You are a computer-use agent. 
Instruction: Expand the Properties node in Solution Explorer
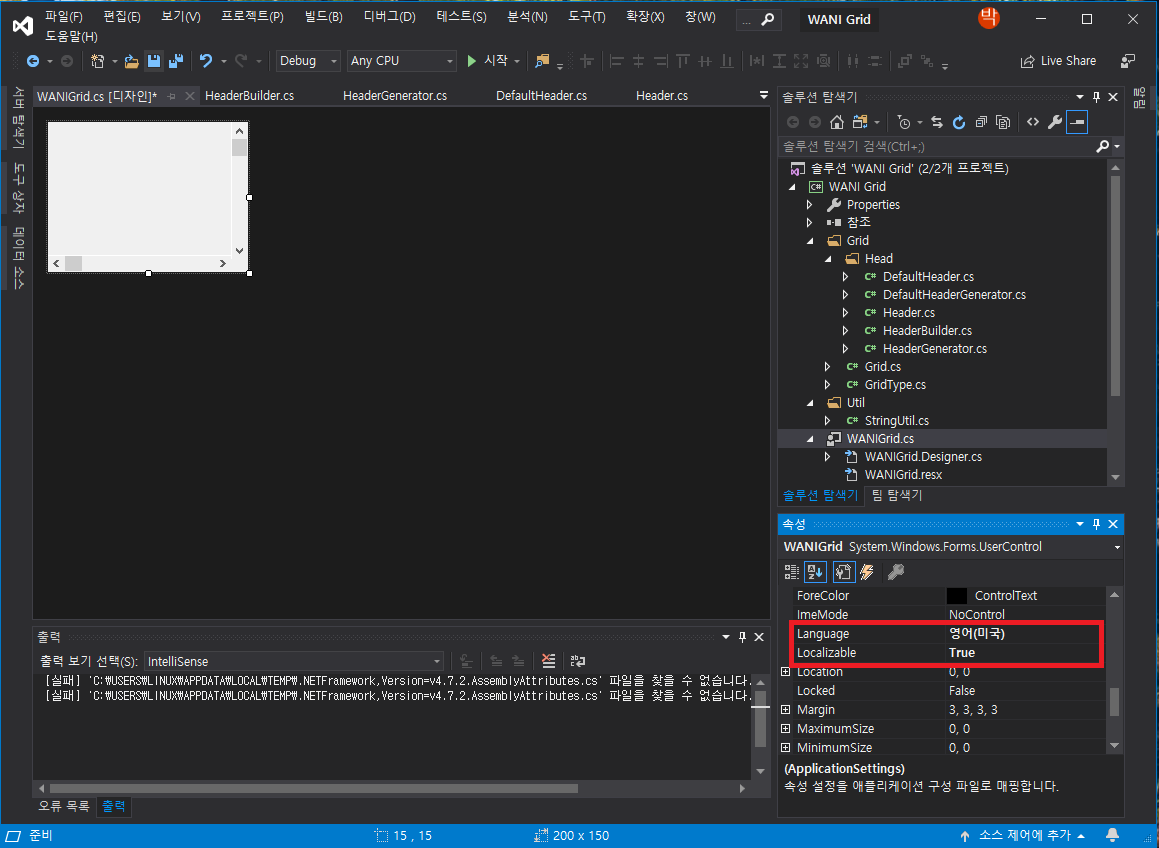[x=809, y=205]
